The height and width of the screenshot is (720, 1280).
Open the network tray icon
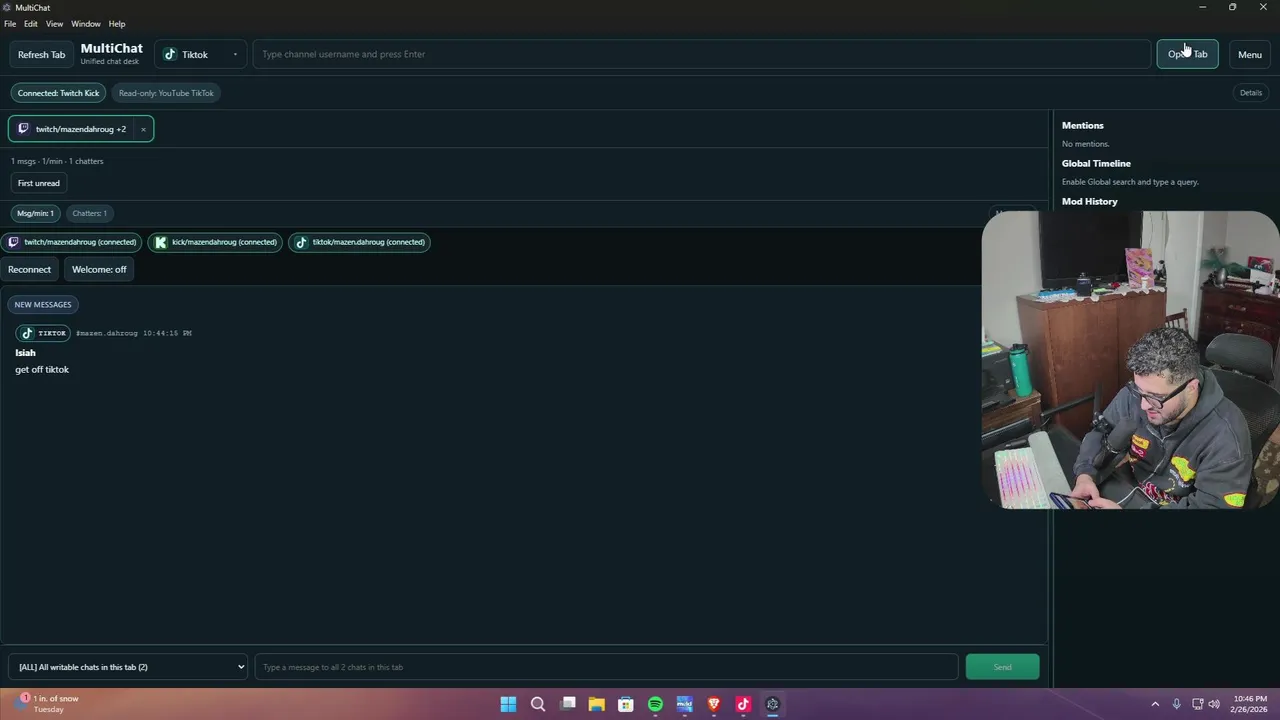pos(1197,704)
